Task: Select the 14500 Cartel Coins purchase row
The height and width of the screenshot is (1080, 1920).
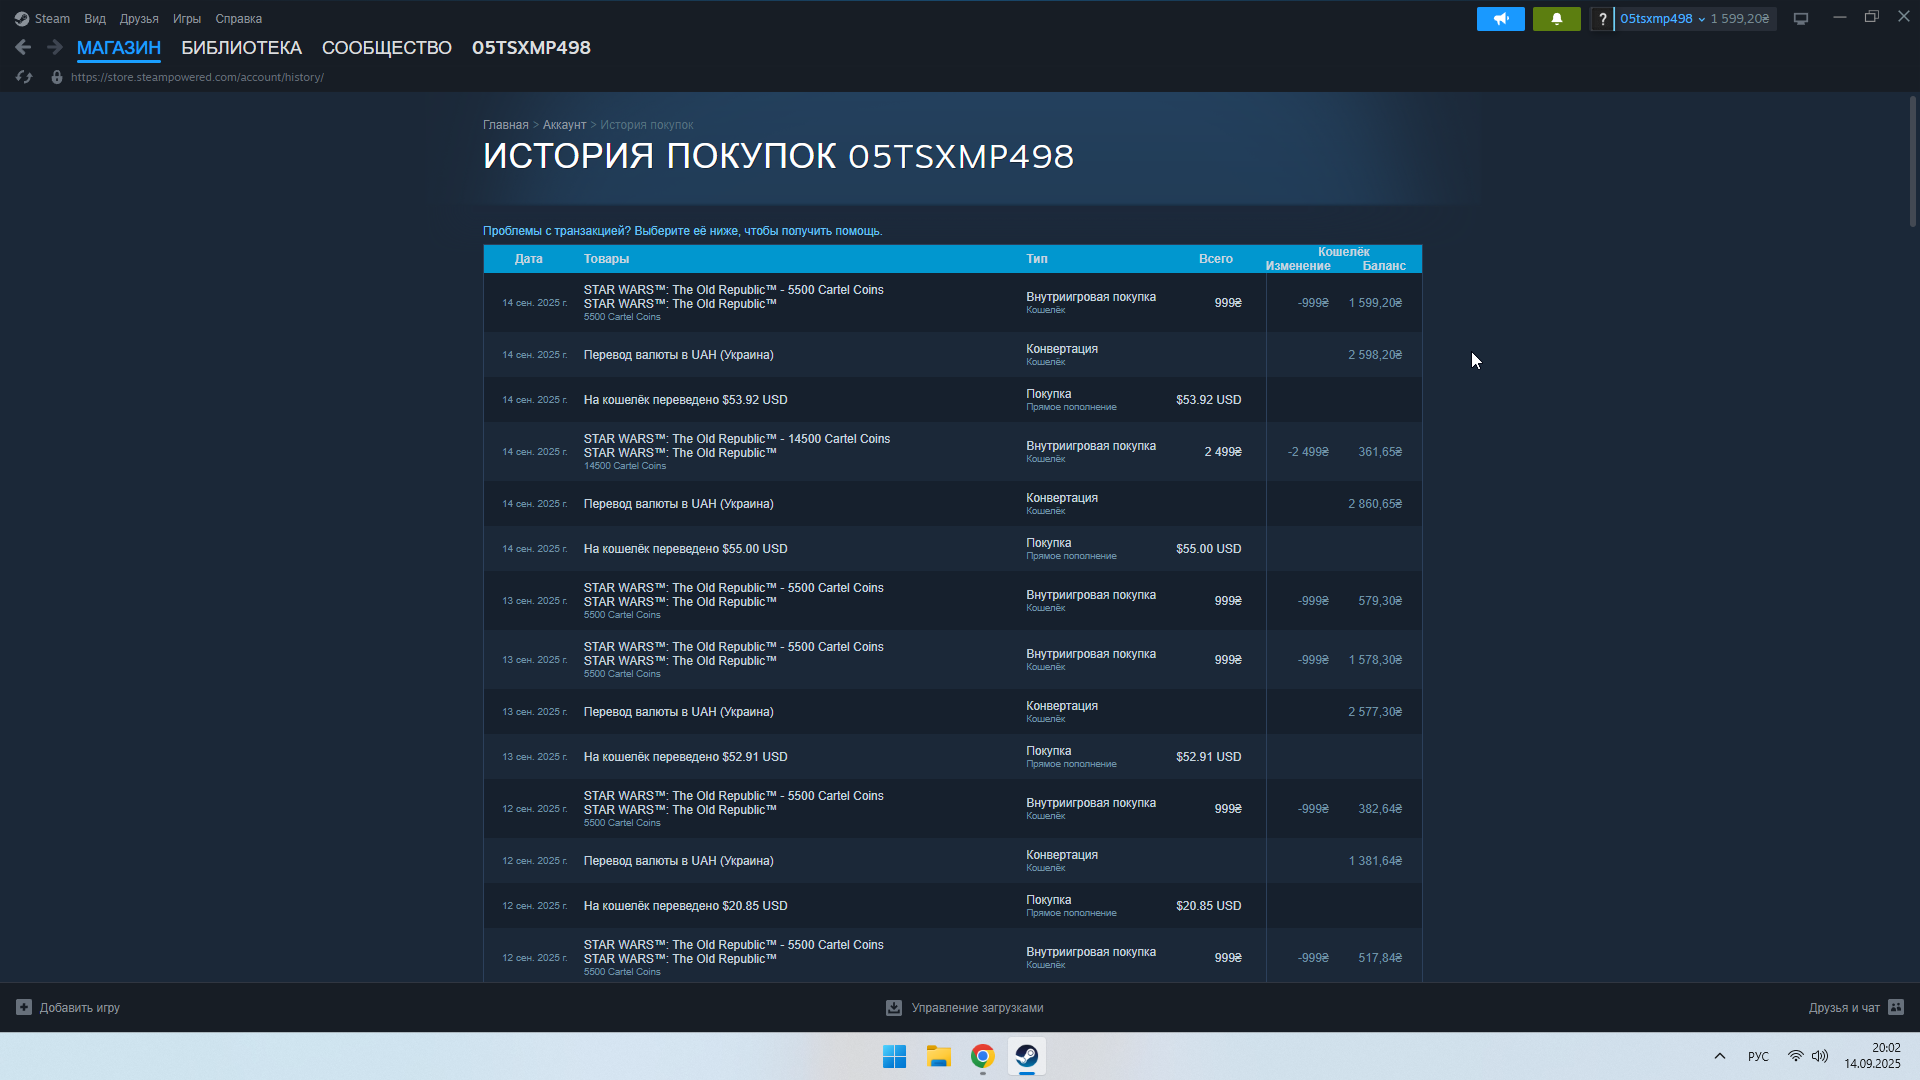Action: [952, 452]
